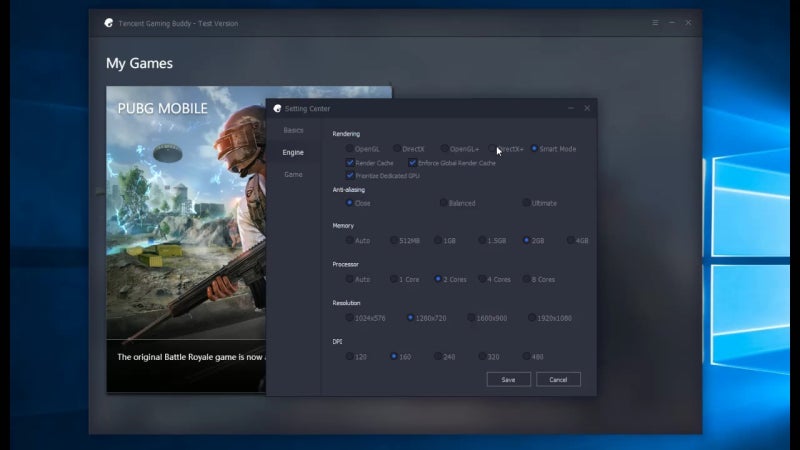Switch to the Game tab
The height and width of the screenshot is (450, 800).
(293, 174)
